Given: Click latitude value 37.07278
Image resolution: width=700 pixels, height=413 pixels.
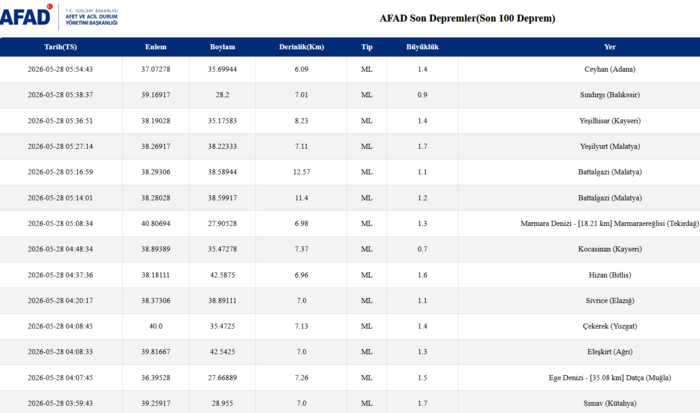Looking at the screenshot, I should (155, 69).
